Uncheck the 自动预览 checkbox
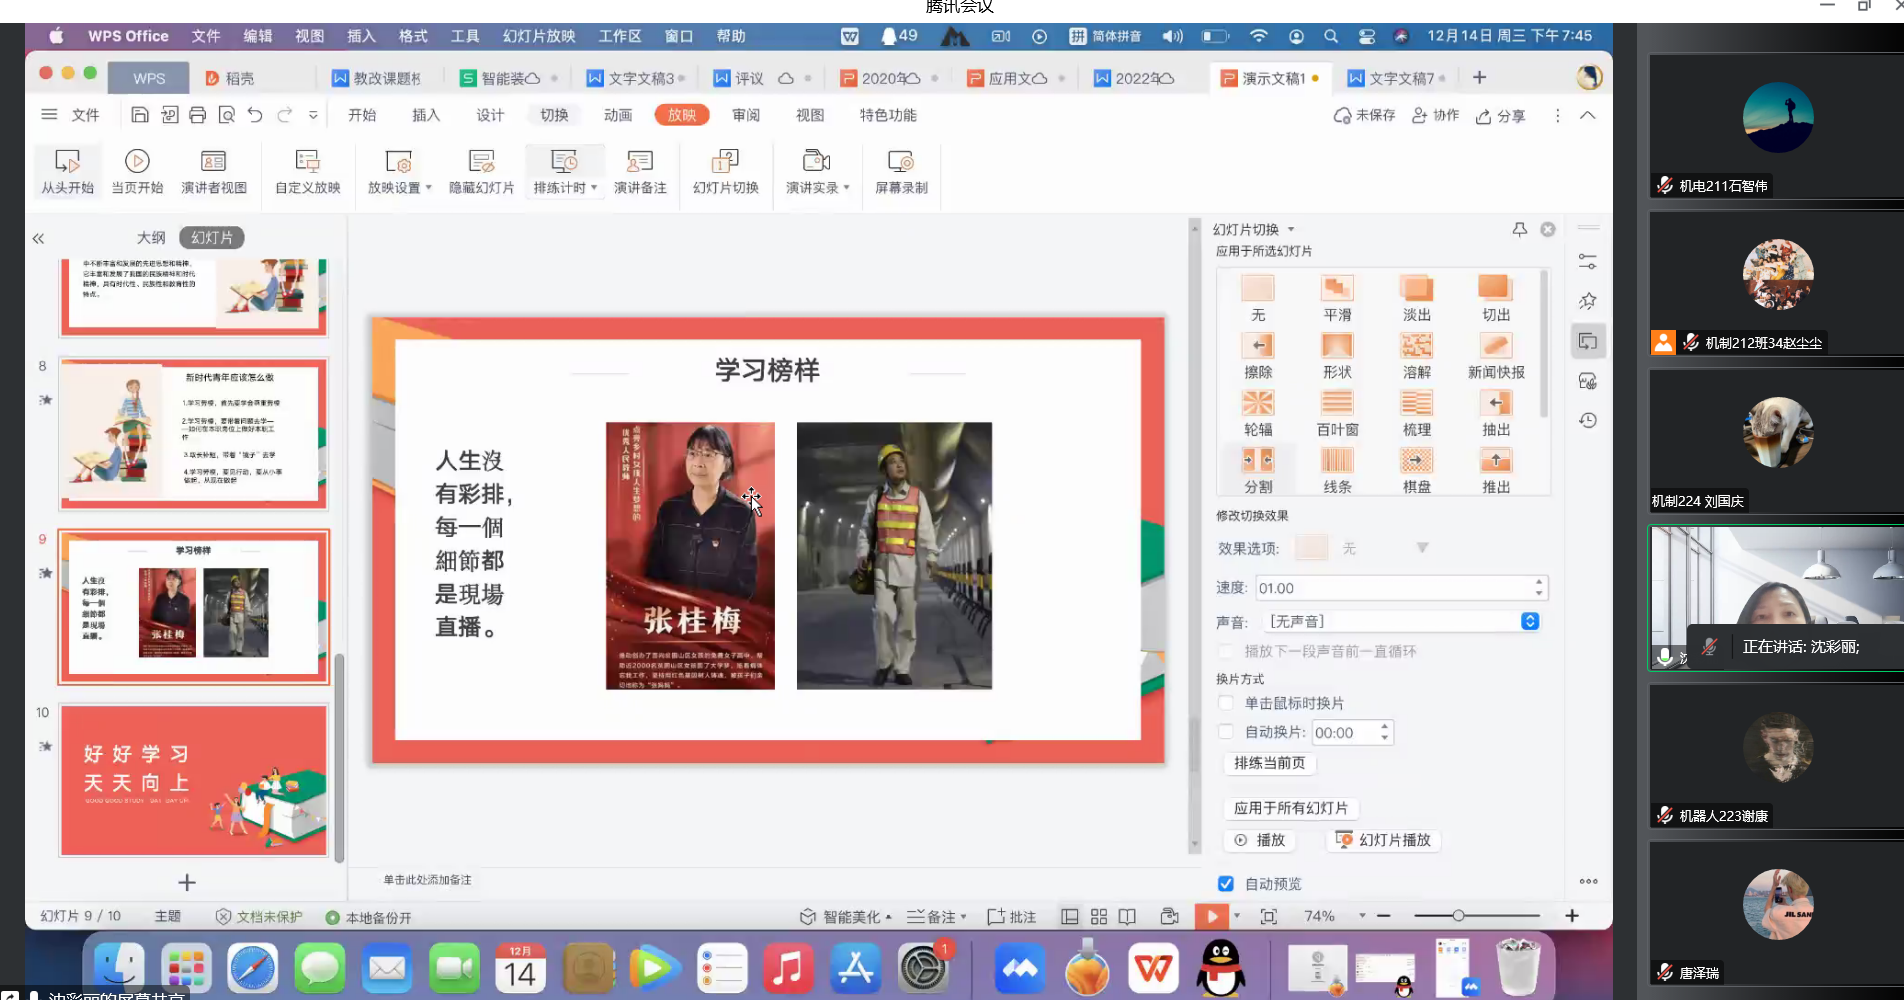Viewport: 1904px width, 1000px height. pos(1226,884)
